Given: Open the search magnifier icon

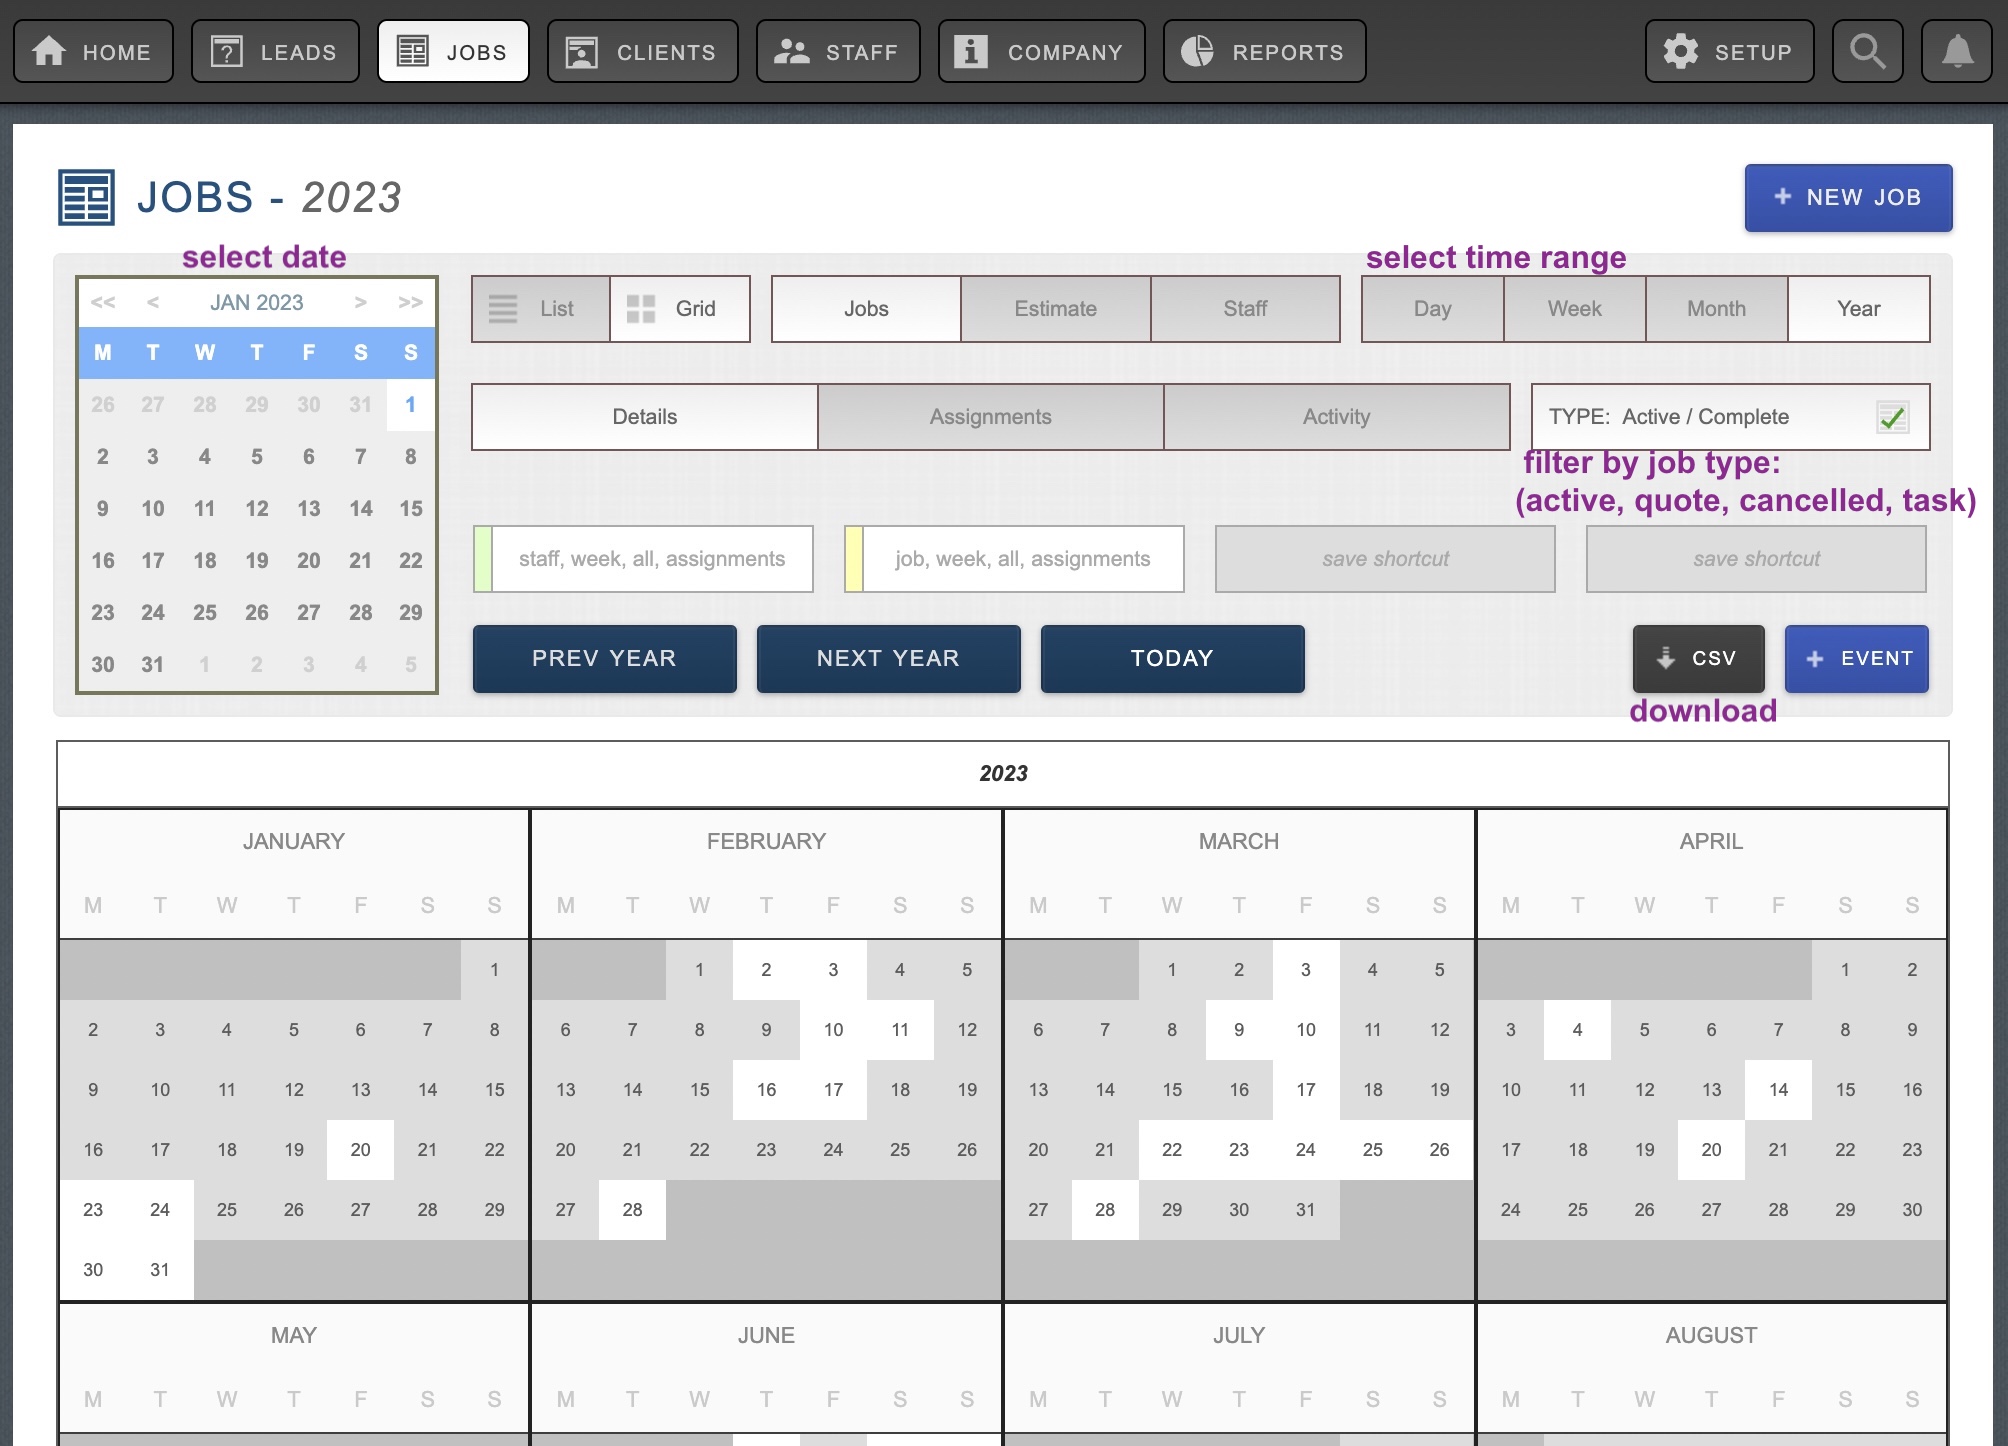Looking at the screenshot, I should (x=1866, y=52).
